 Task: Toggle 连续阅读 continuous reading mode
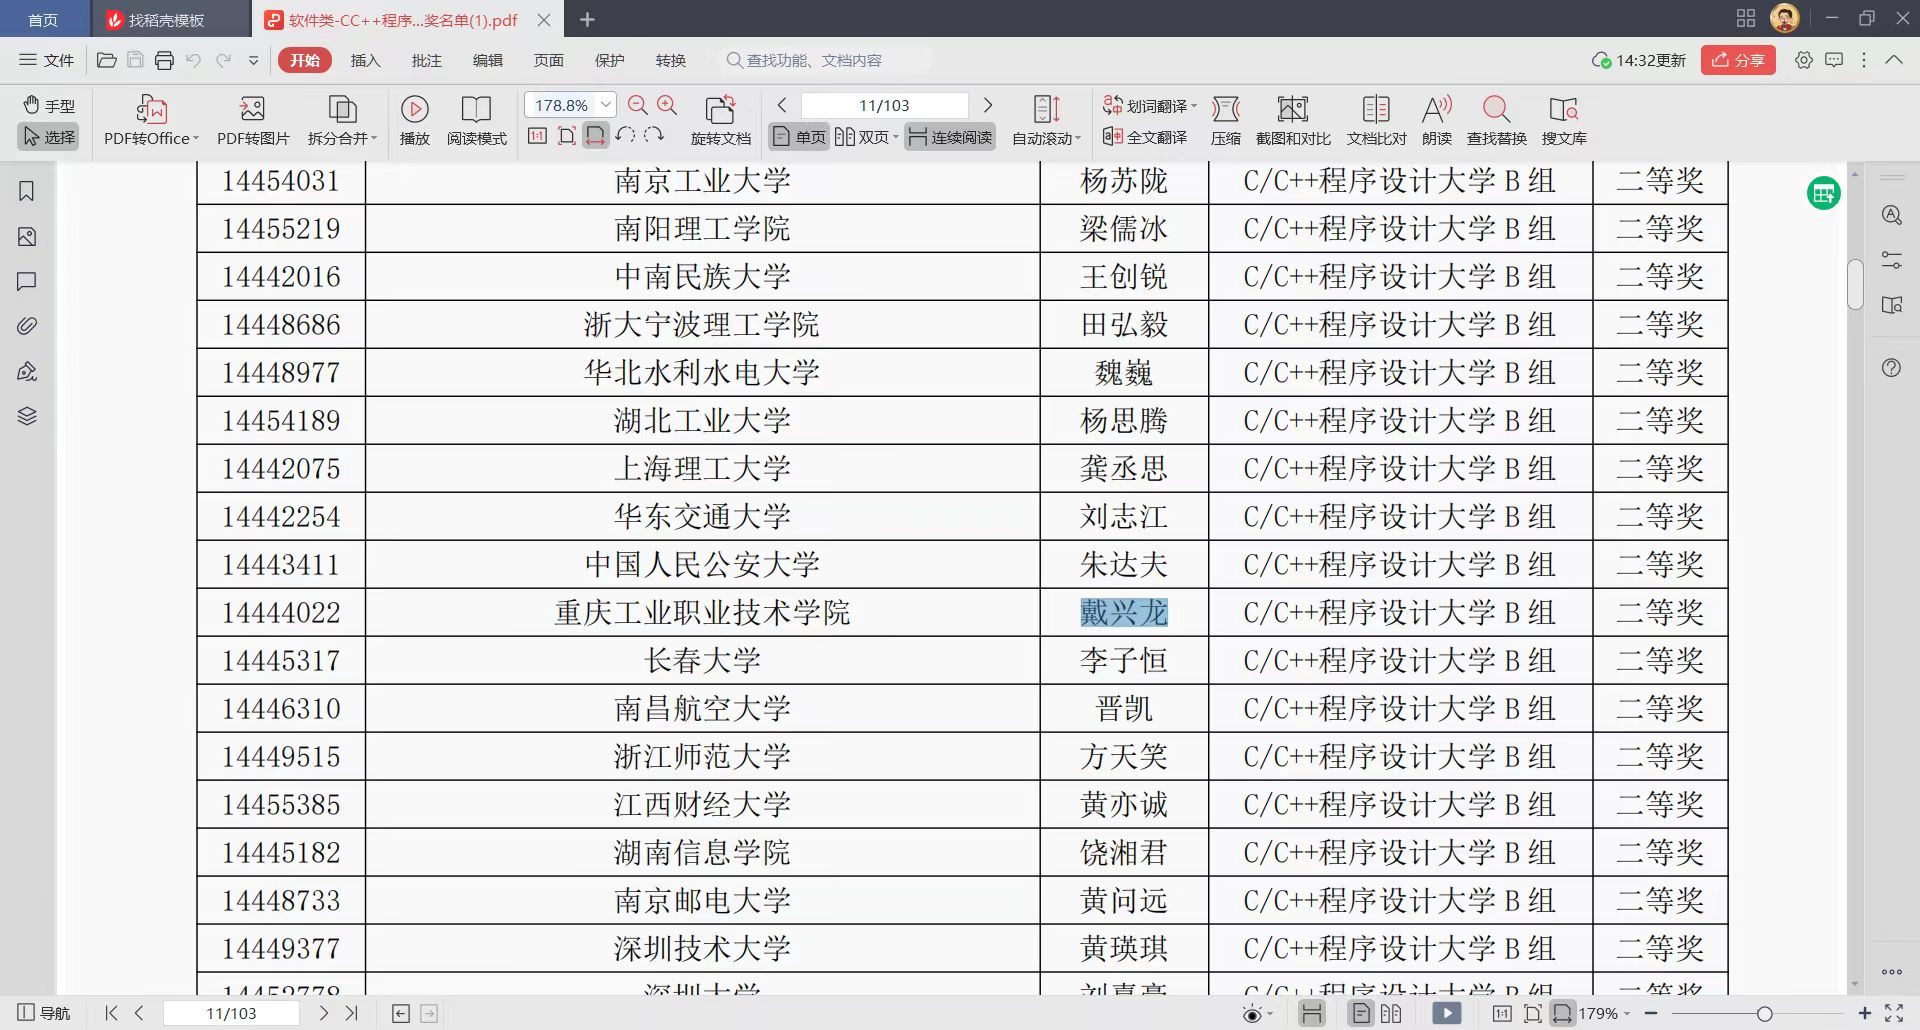tap(950, 137)
